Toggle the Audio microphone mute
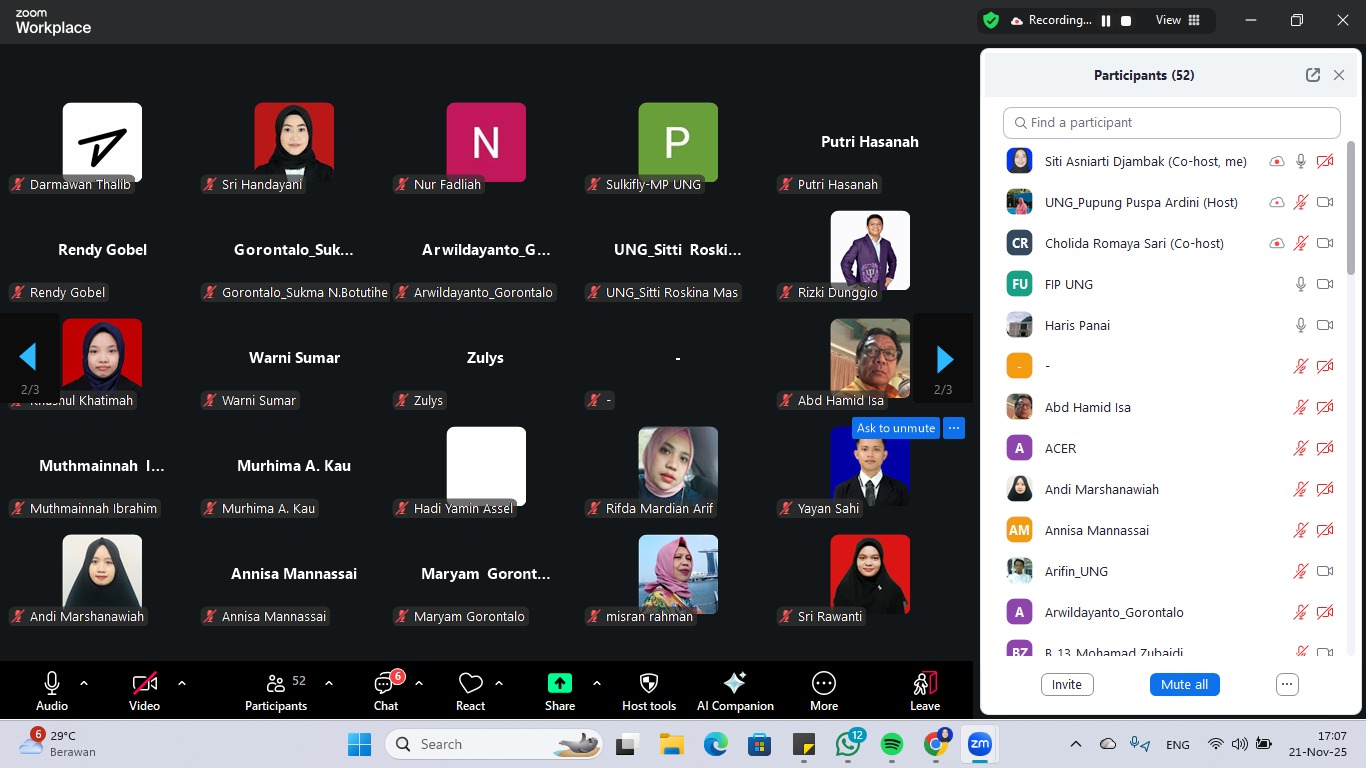 click(x=52, y=684)
